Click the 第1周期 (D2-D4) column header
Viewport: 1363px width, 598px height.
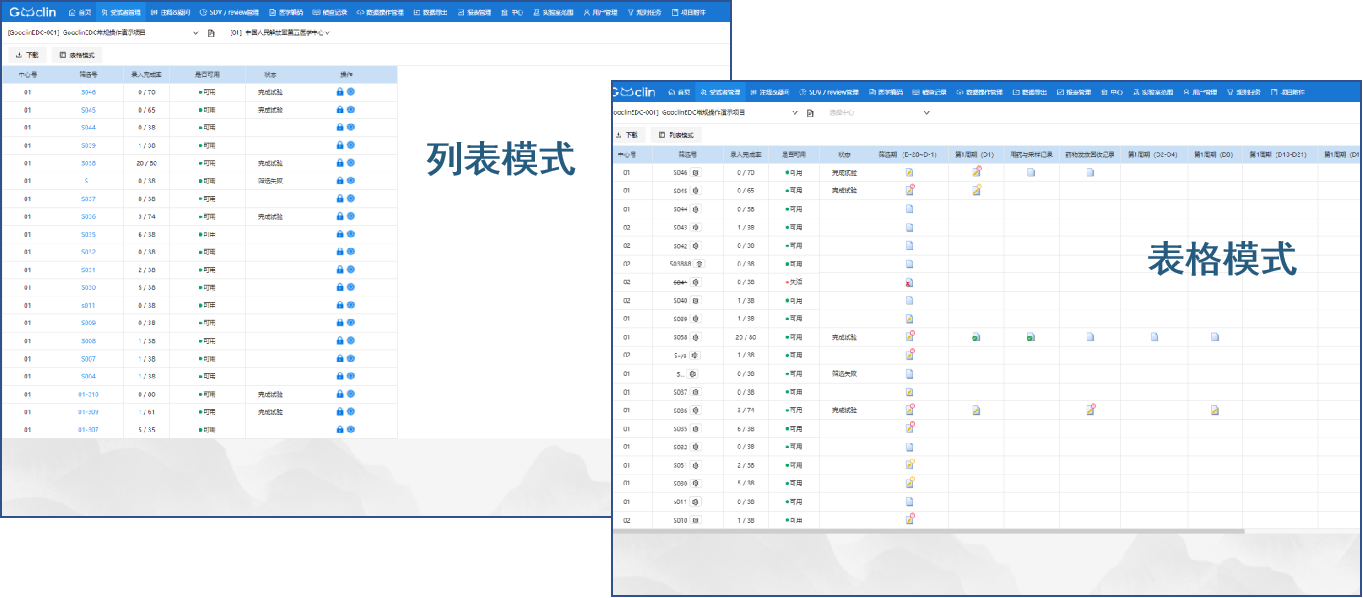[x=1152, y=155]
